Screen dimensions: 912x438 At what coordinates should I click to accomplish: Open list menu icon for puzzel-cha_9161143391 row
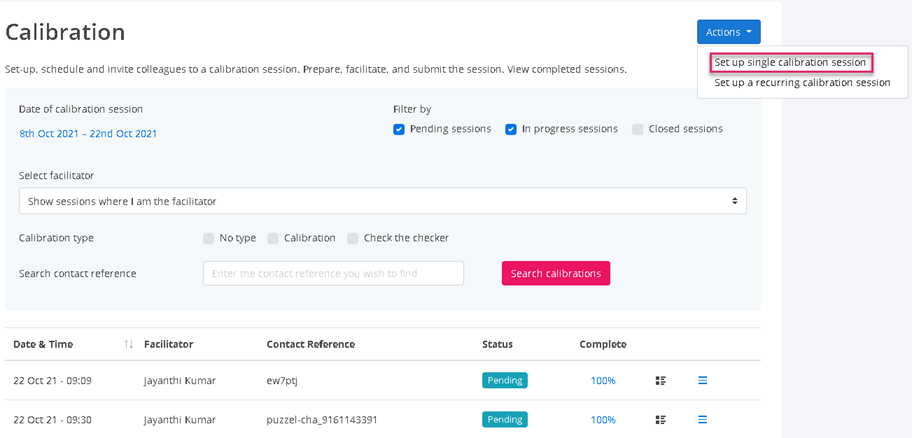702,420
